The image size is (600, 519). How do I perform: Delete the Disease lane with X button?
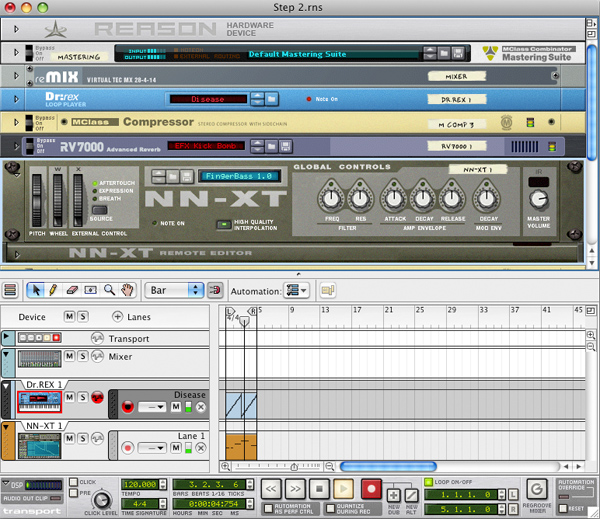(x=201, y=407)
